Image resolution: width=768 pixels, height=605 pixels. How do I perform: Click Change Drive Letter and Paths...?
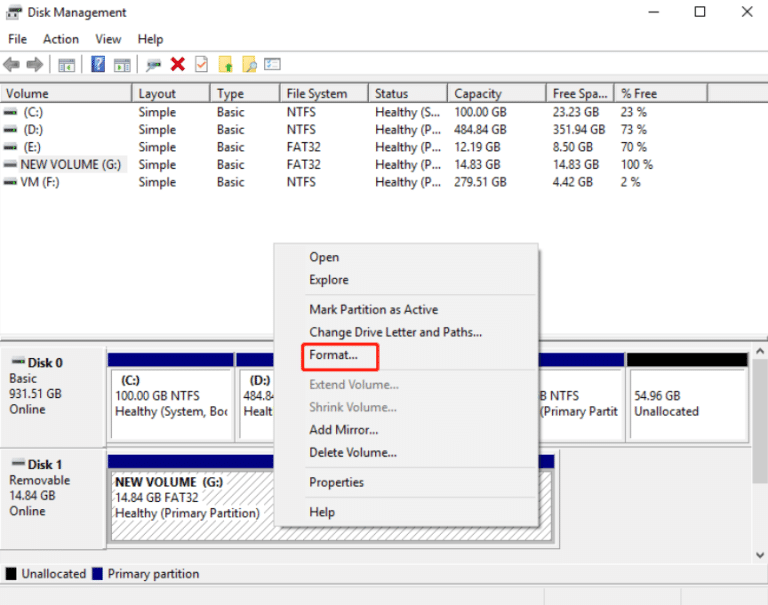click(395, 332)
